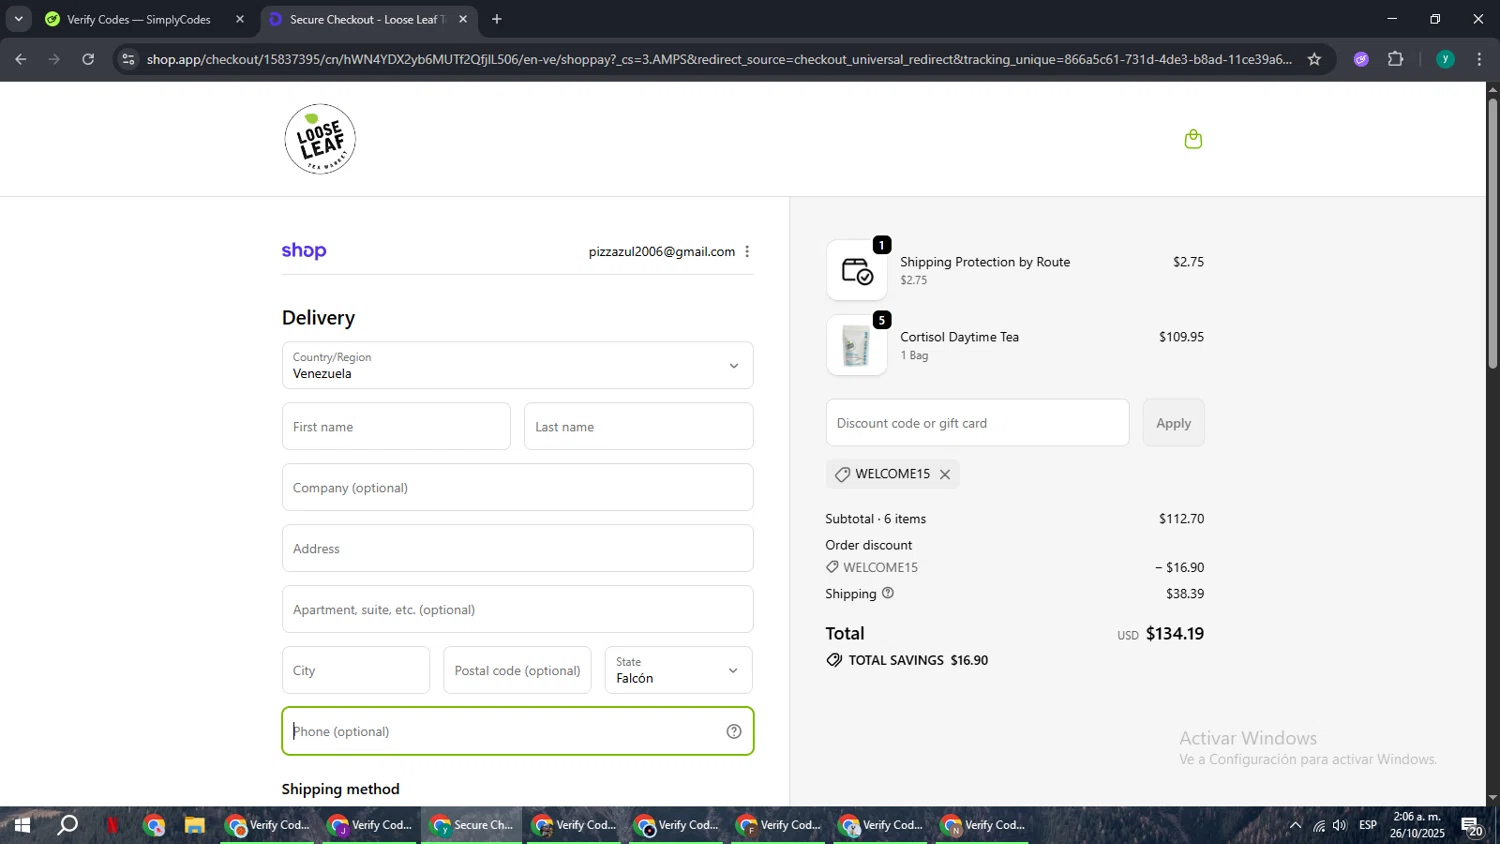Click the page vertical scrollbar

pyautogui.click(x=1492, y=233)
